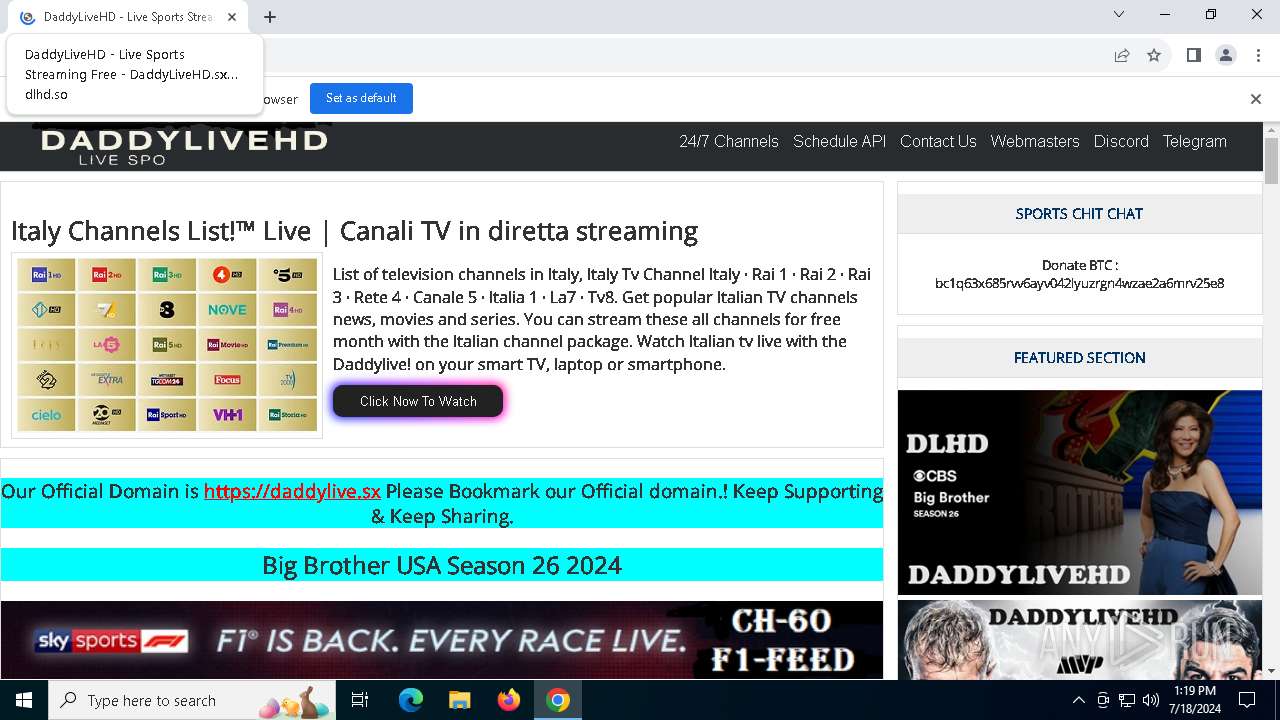Click the Canale 5 HD channel logo
Viewport: 1280px width, 720px height.
[x=287, y=275]
